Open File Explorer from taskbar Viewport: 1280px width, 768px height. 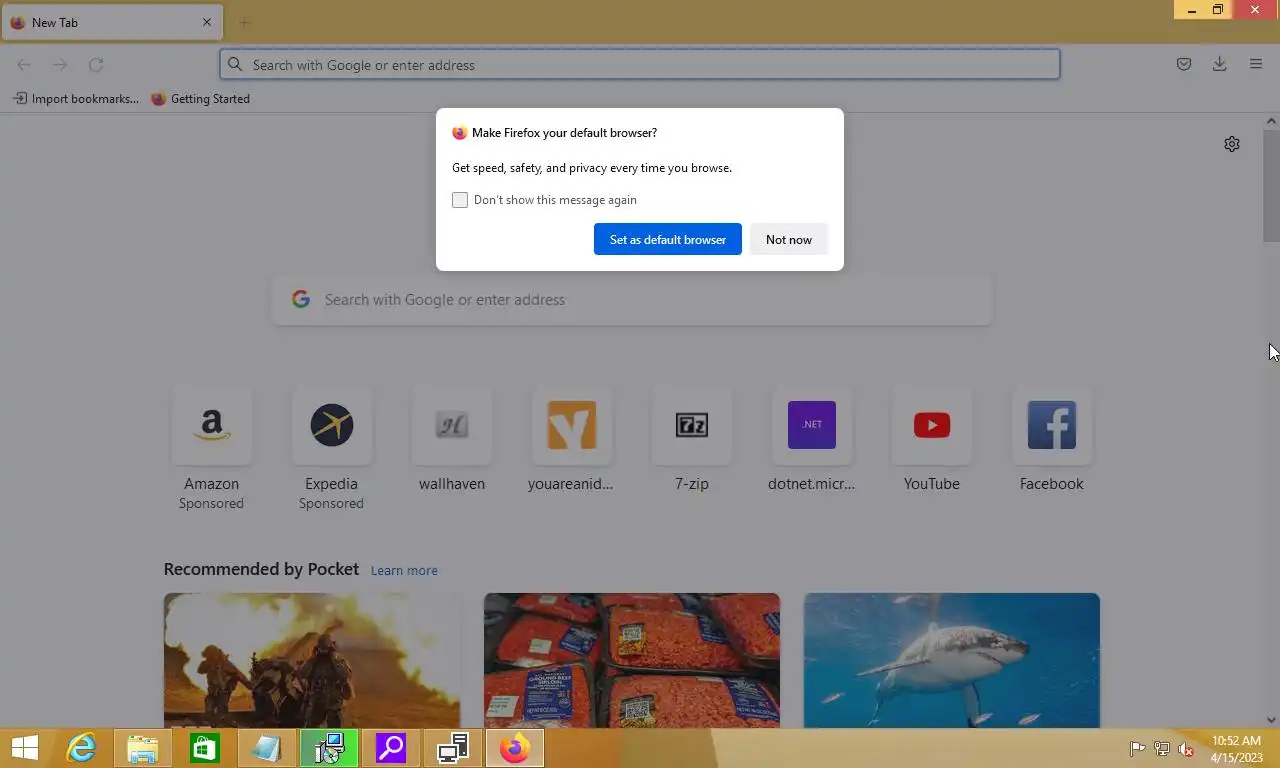[143, 748]
